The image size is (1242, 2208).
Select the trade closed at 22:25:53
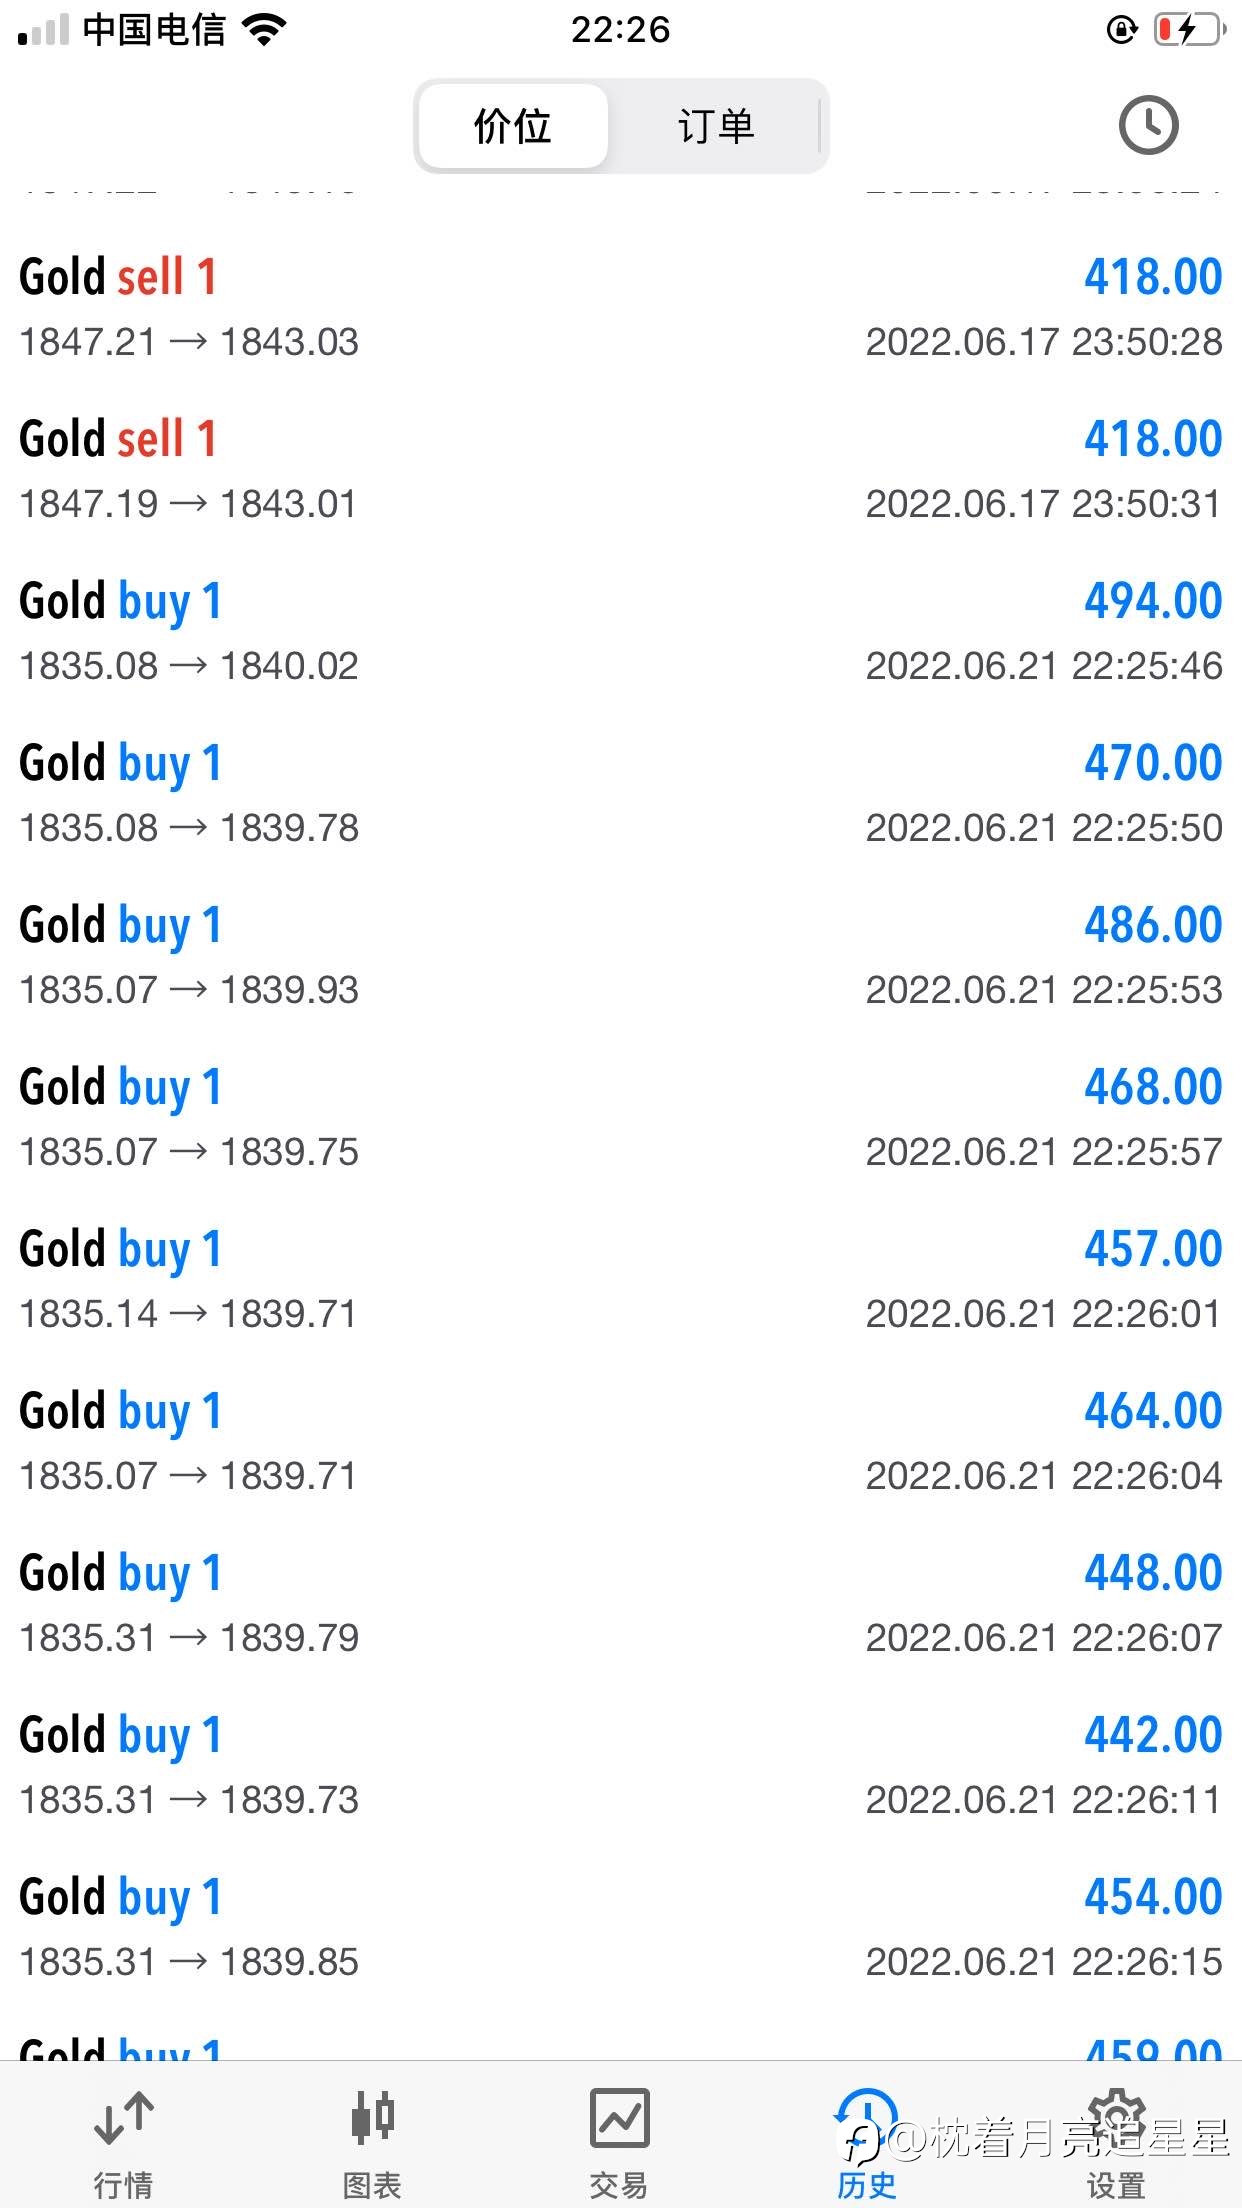(621, 955)
